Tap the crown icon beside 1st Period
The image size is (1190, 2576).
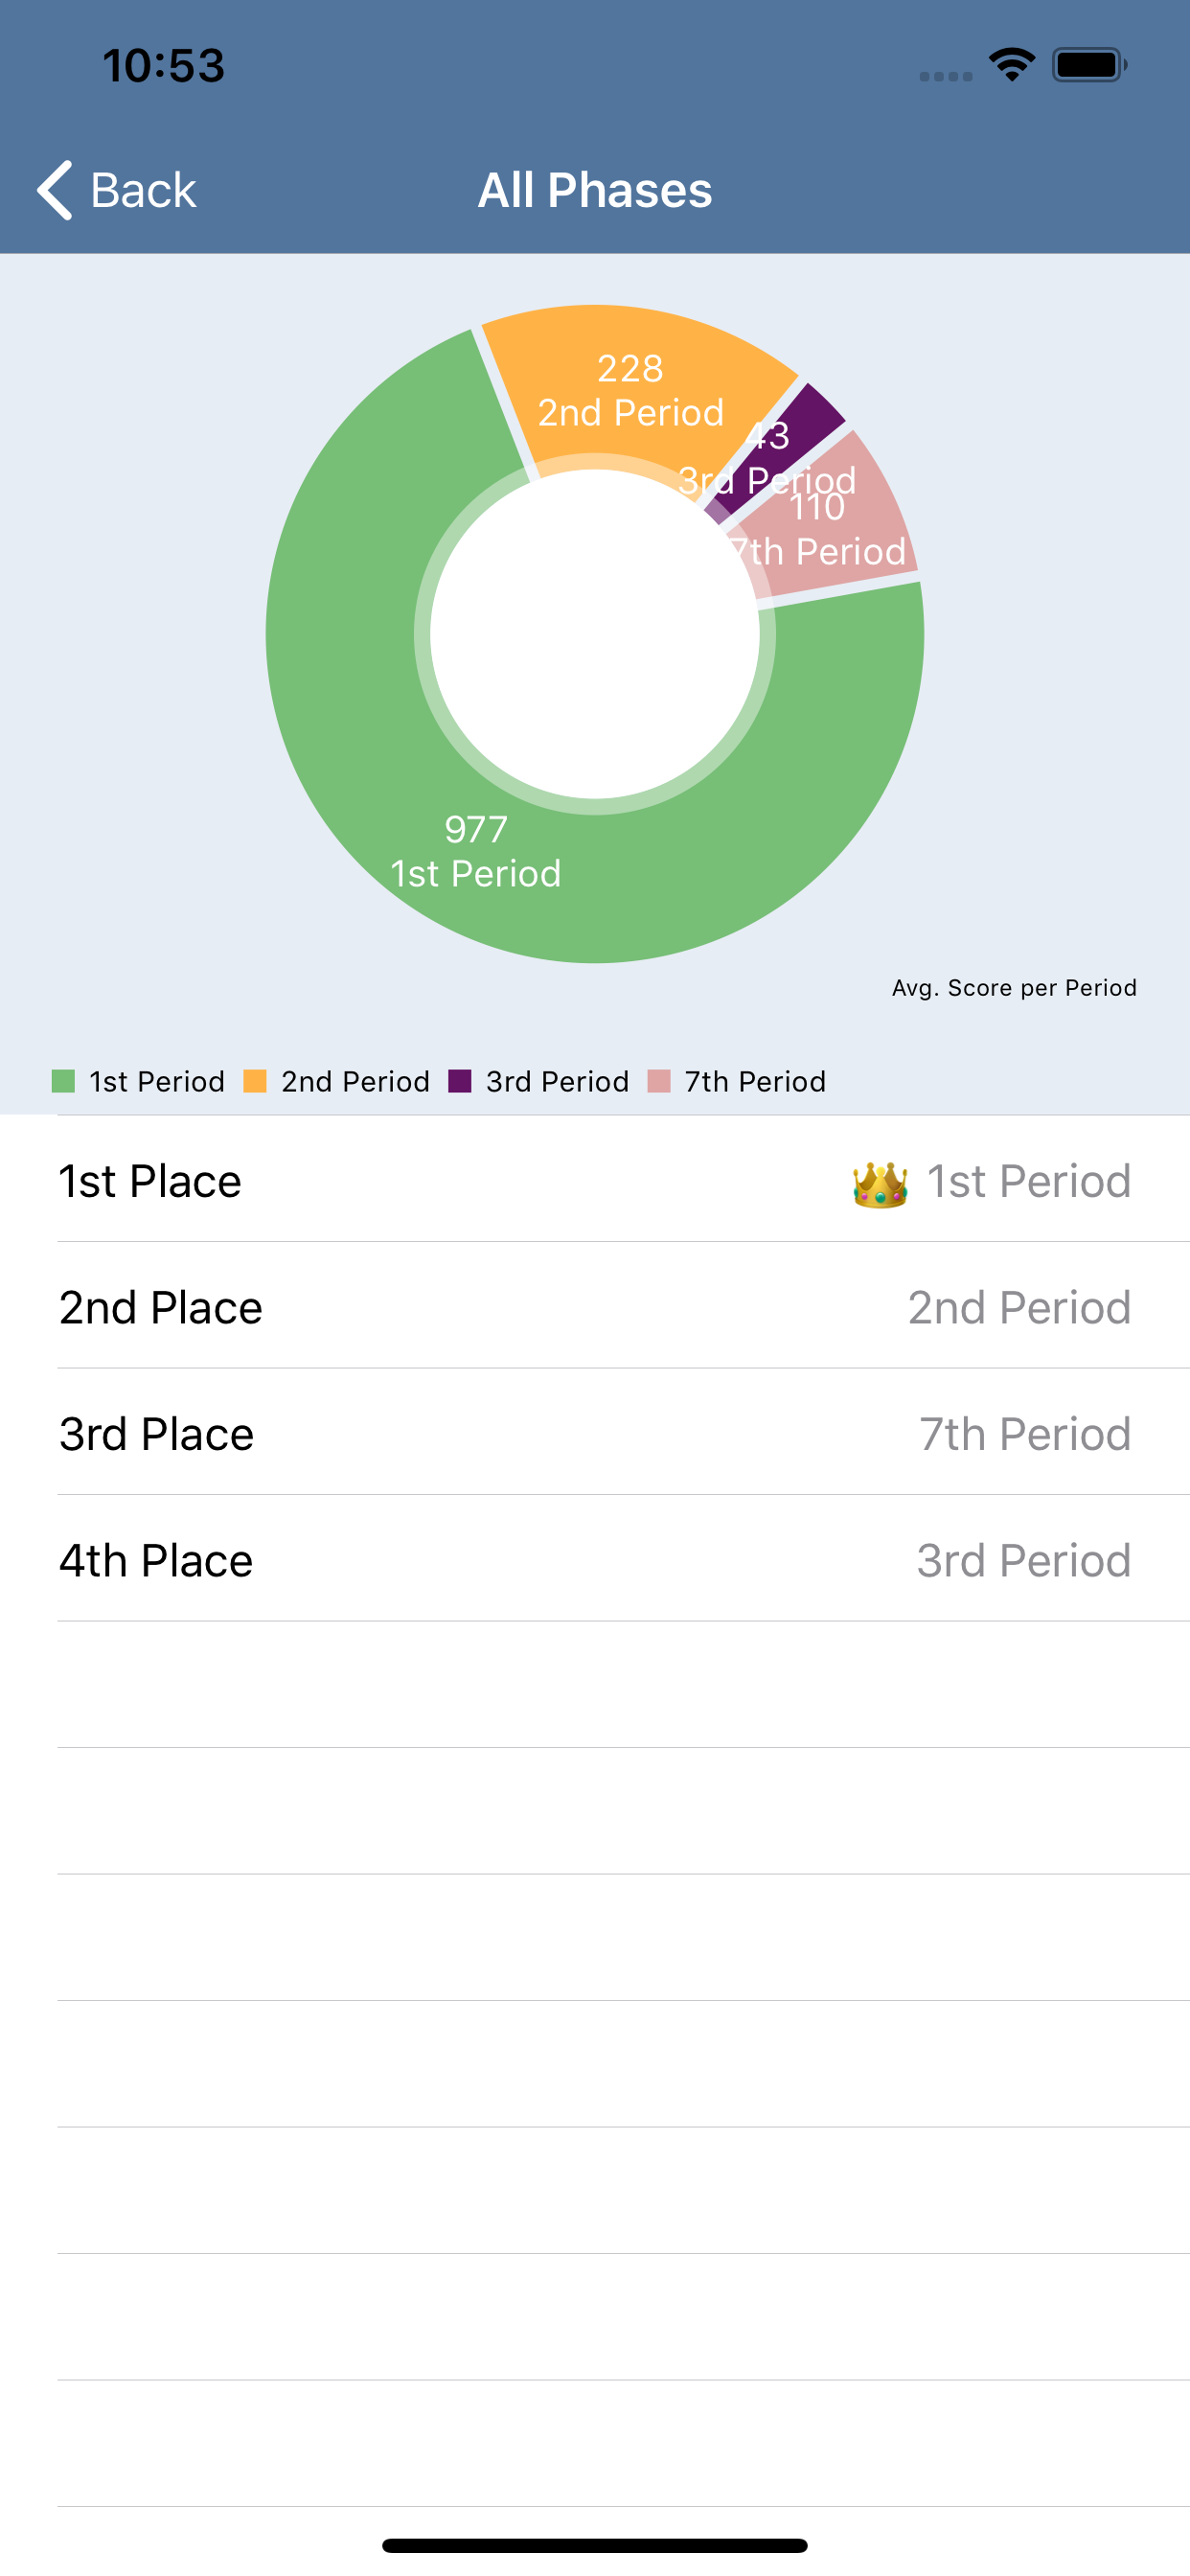[880, 1184]
